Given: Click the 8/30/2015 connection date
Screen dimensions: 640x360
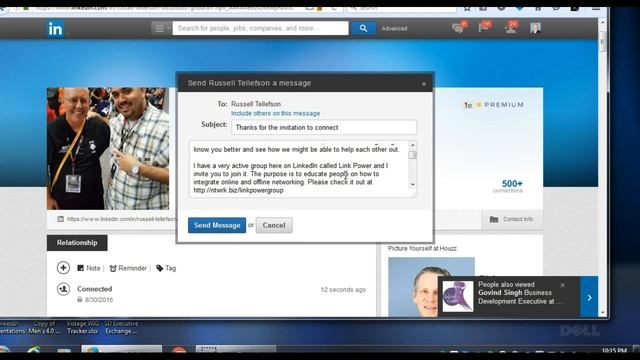Looking at the screenshot, I should pos(99,300).
